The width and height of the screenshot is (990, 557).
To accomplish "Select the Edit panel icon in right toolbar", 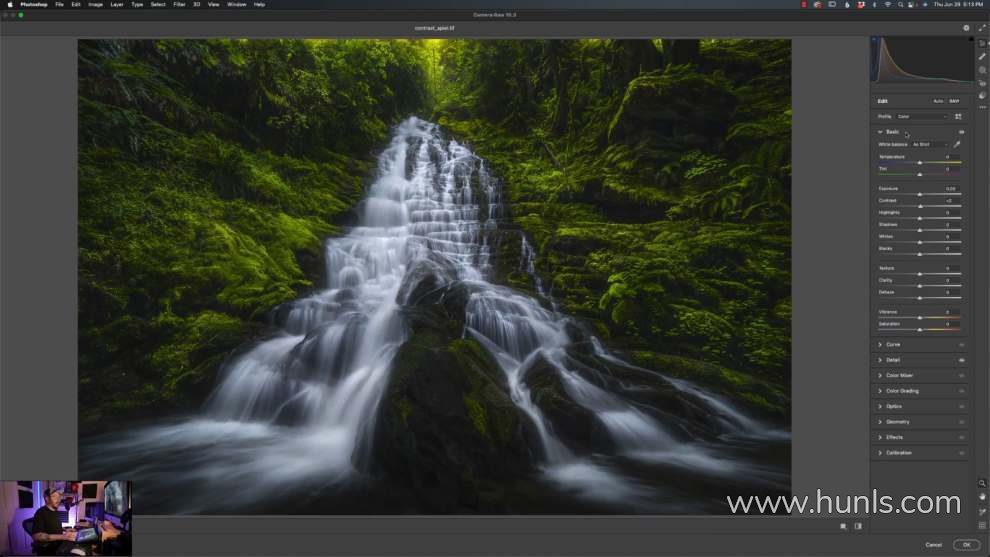I will [x=982, y=44].
